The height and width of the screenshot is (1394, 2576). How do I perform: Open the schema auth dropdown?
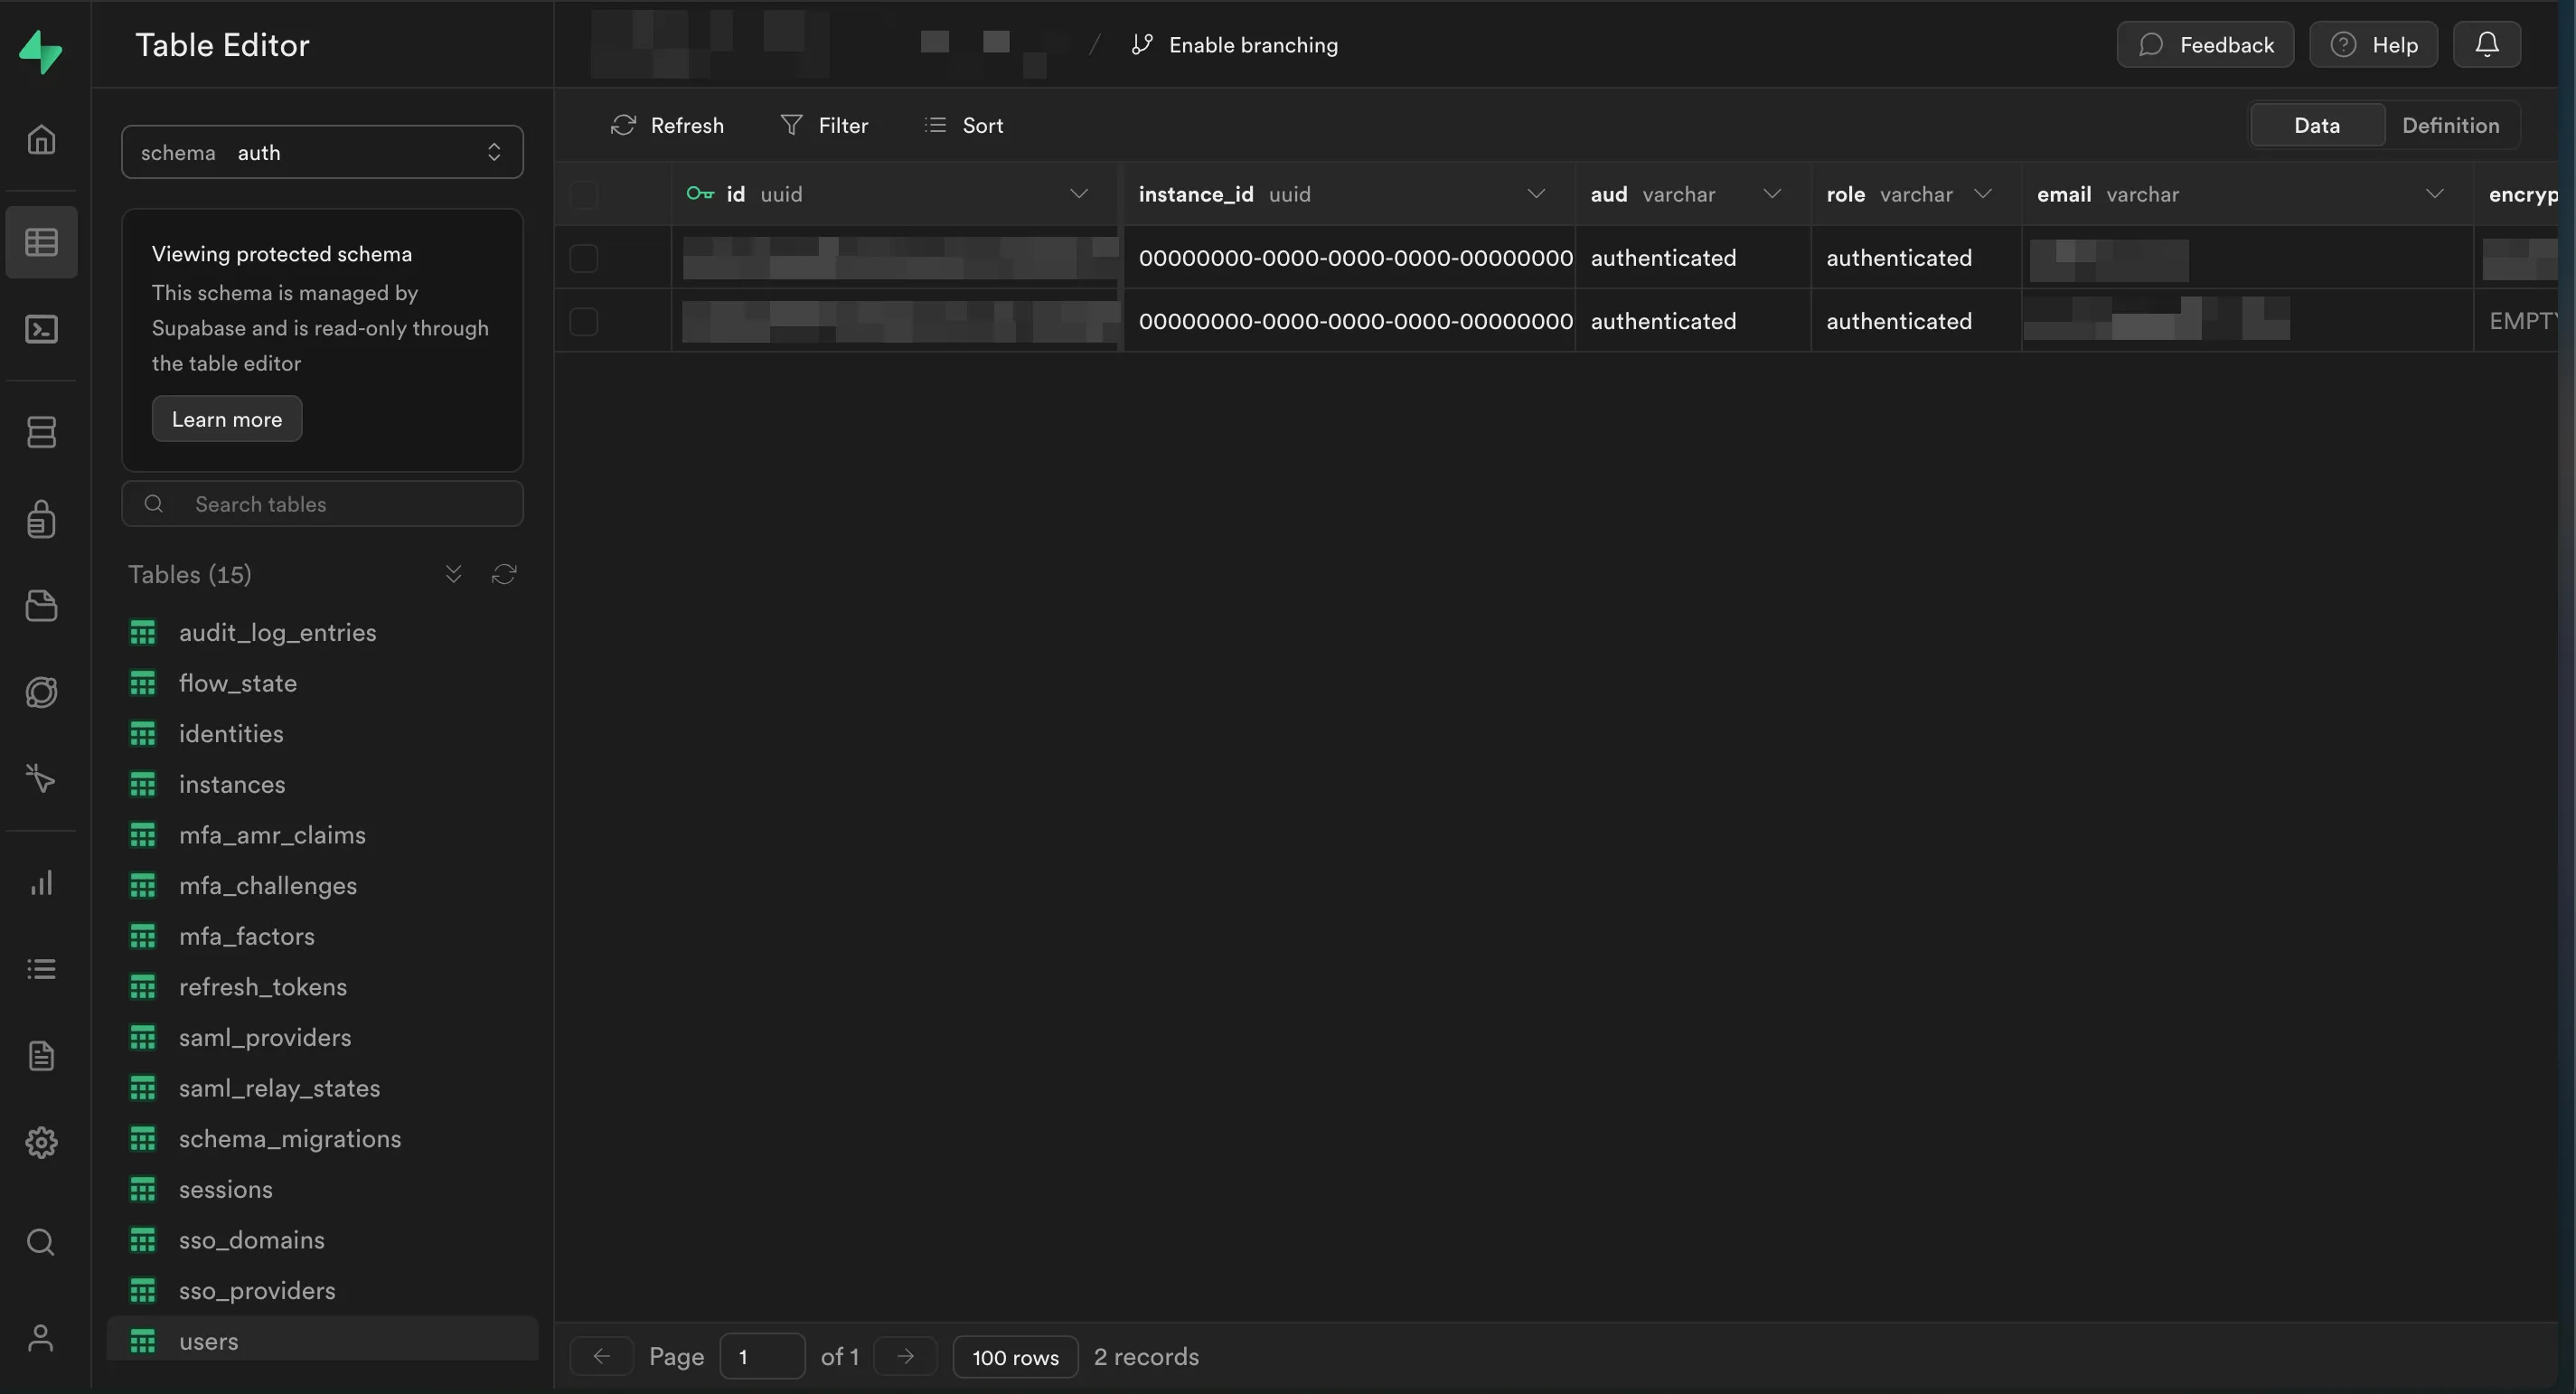pyautogui.click(x=322, y=152)
